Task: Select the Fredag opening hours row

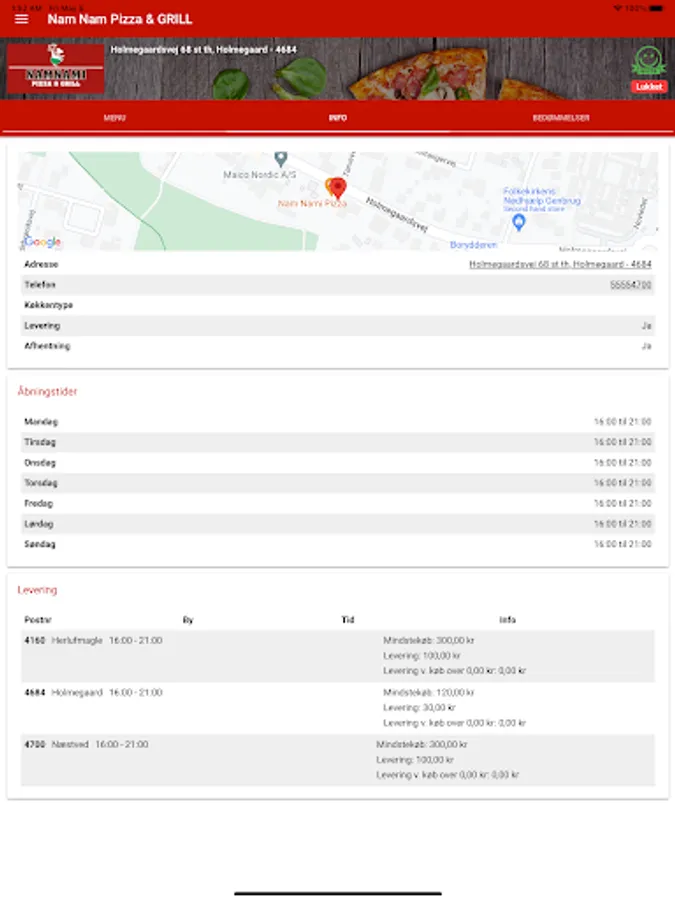Action: point(338,503)
